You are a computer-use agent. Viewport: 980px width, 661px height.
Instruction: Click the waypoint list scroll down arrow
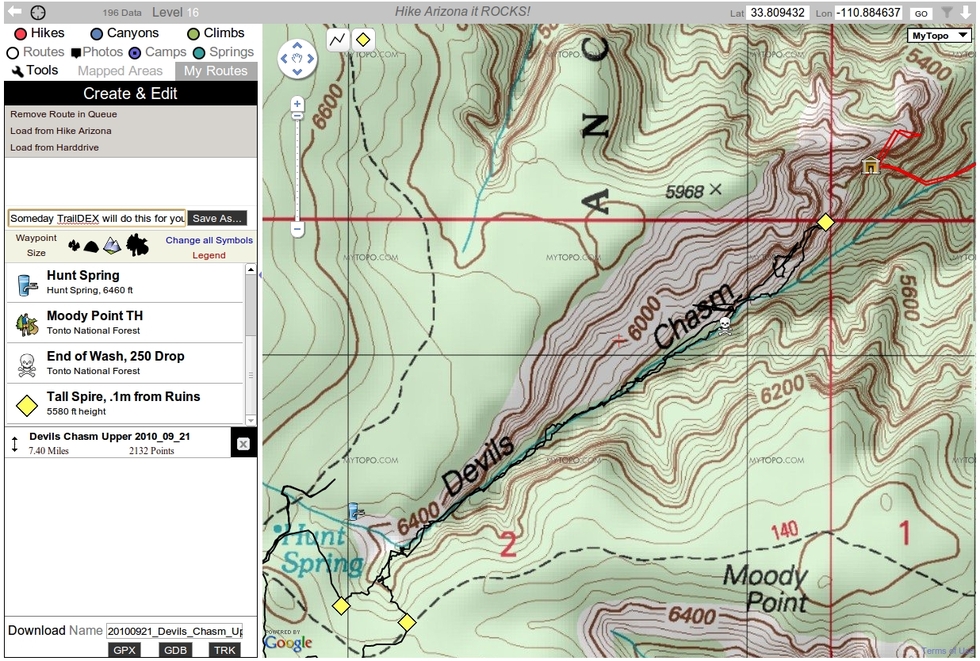pyautogui.click(x=251, y=420)
